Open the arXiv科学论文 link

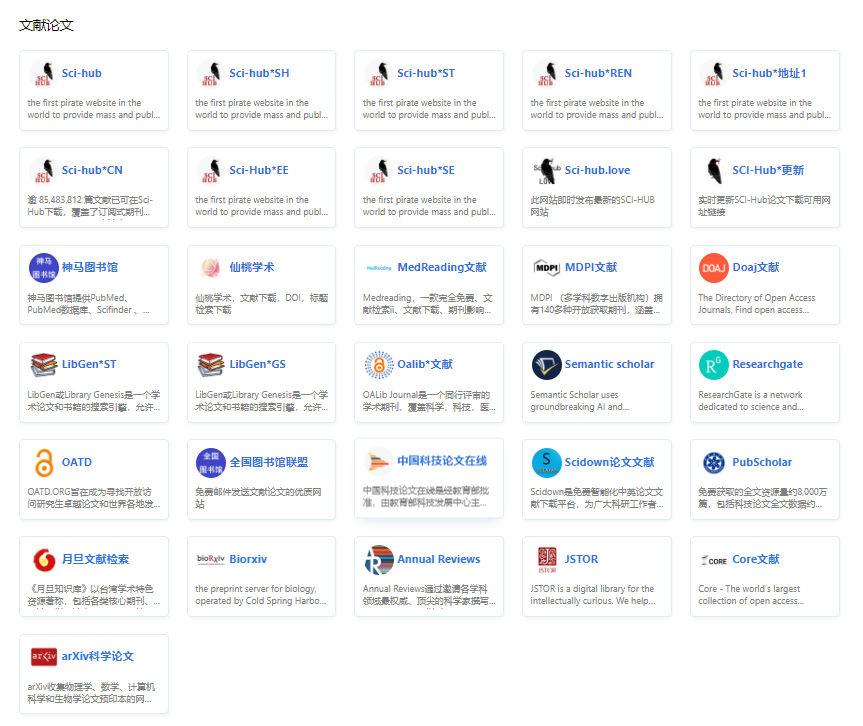click(98, 657)
